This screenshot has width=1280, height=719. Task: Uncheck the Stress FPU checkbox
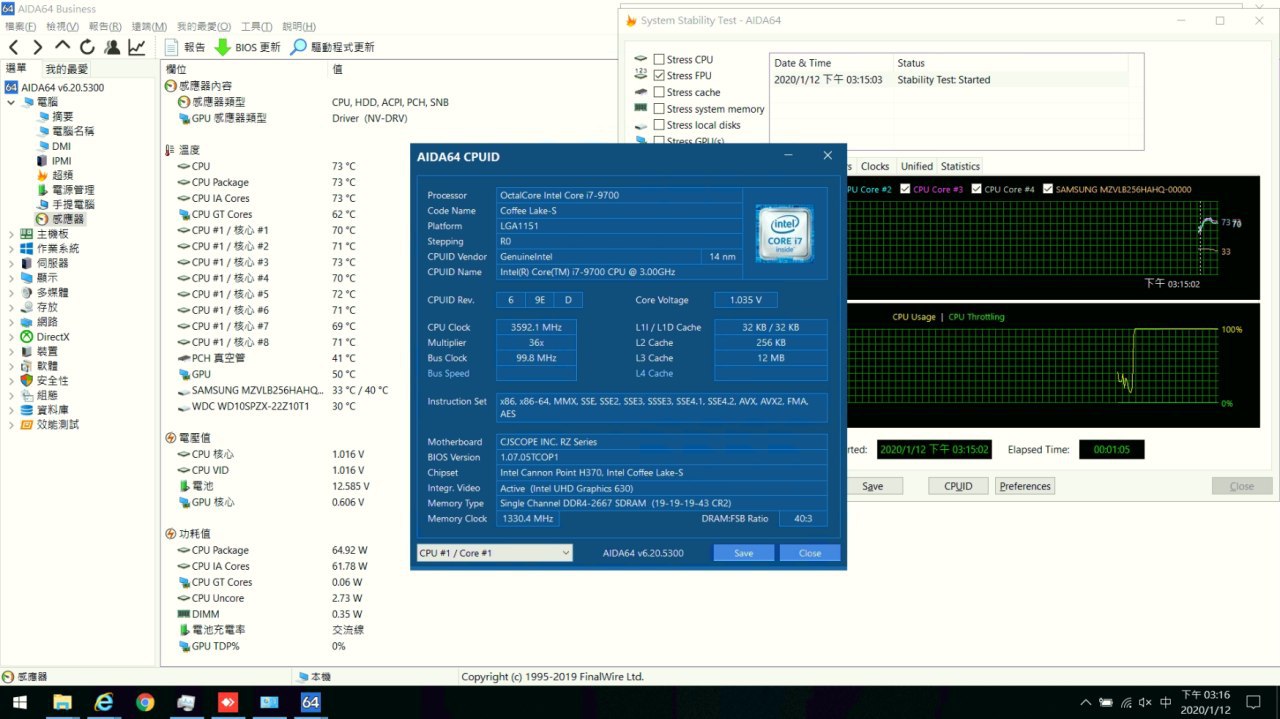point(659,76)
